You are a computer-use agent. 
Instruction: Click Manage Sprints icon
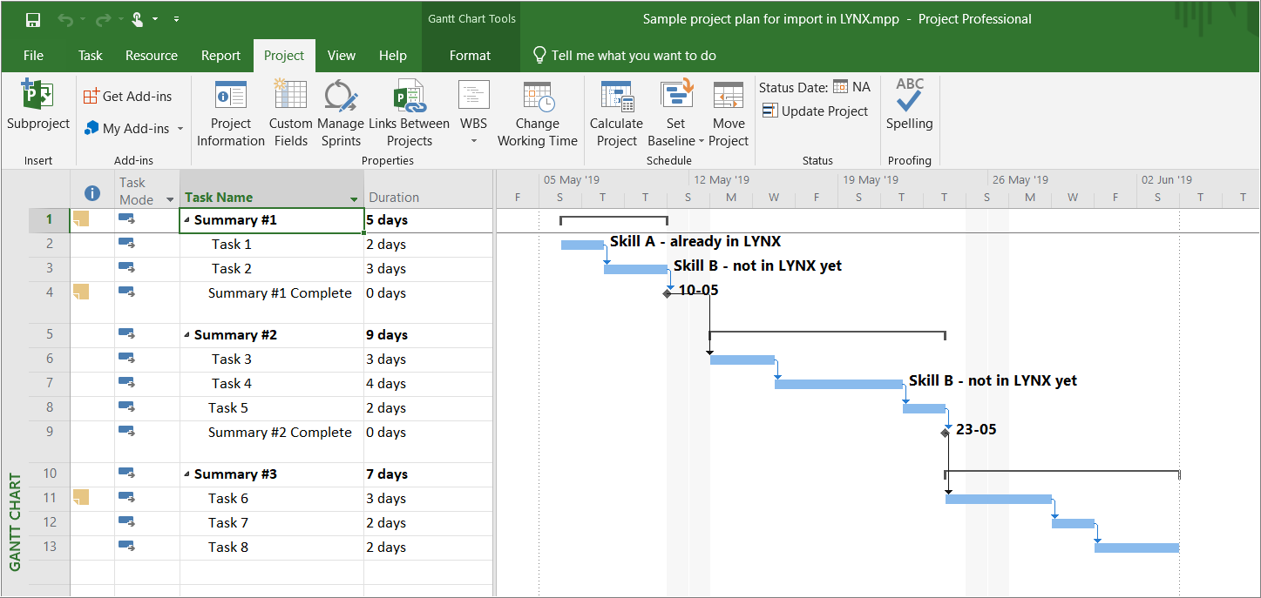pyautogui.click(x=341, y=97)
